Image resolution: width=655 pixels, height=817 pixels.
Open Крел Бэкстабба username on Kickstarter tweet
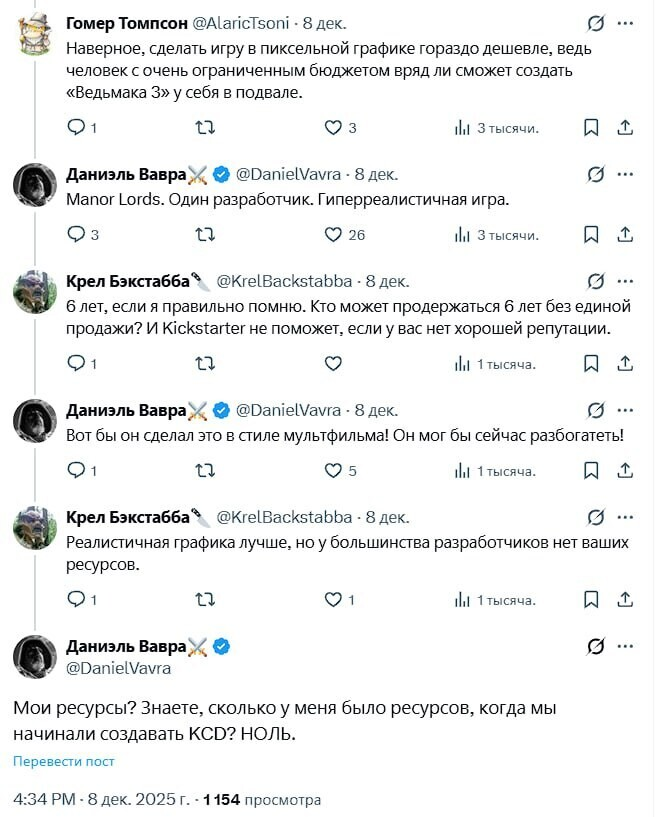127,281
